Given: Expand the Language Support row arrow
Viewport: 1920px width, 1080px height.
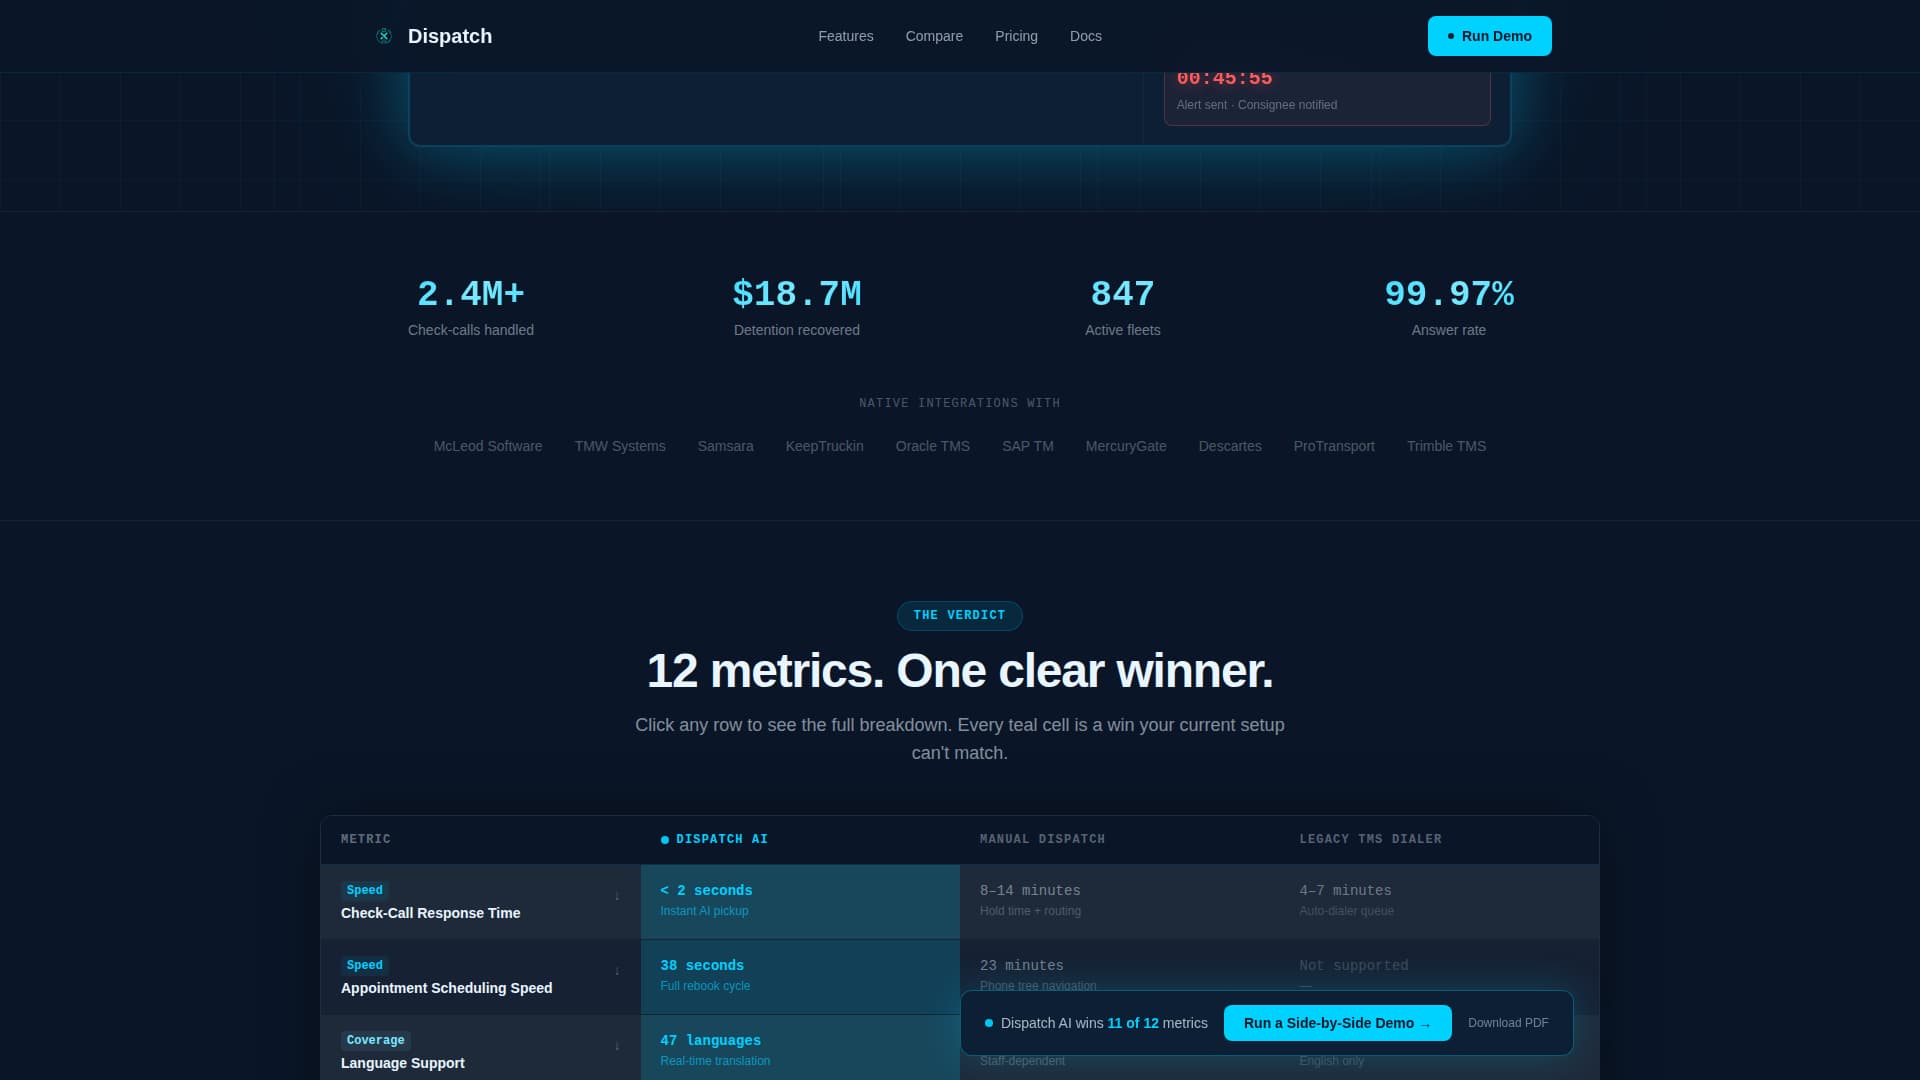Looking at the screenshot, I should point(617,1046).
